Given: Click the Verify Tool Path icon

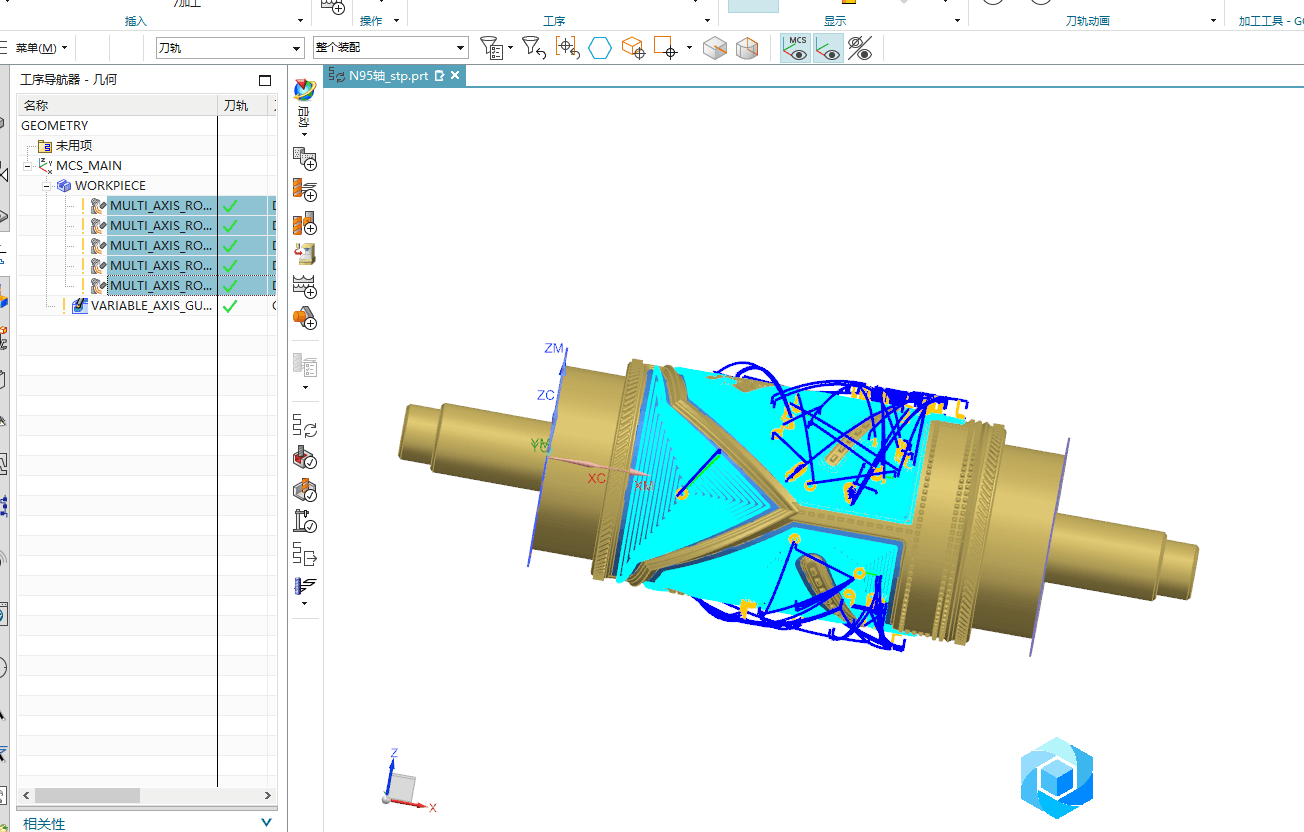Looking at the screenshot, I should coord(304,459).
